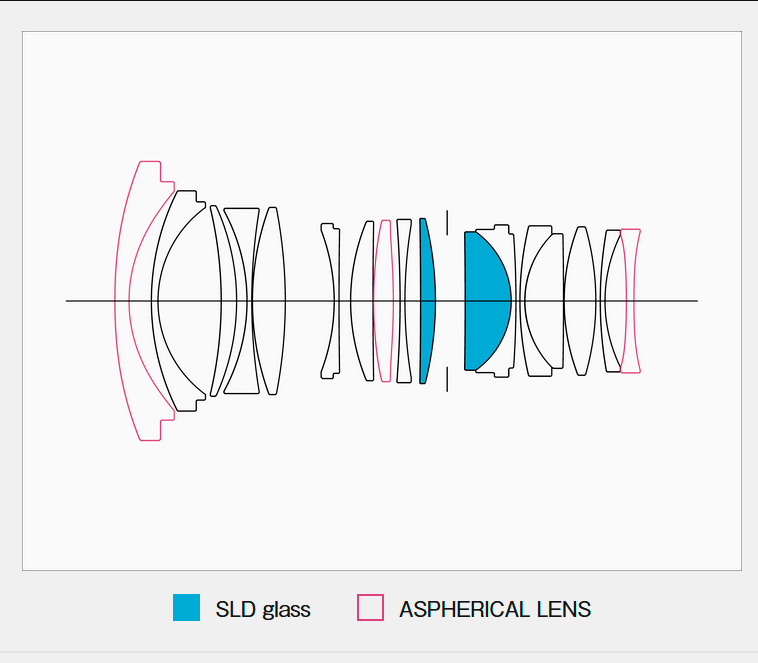Click the flat element before thin SLD glass

tap(404, 301)
